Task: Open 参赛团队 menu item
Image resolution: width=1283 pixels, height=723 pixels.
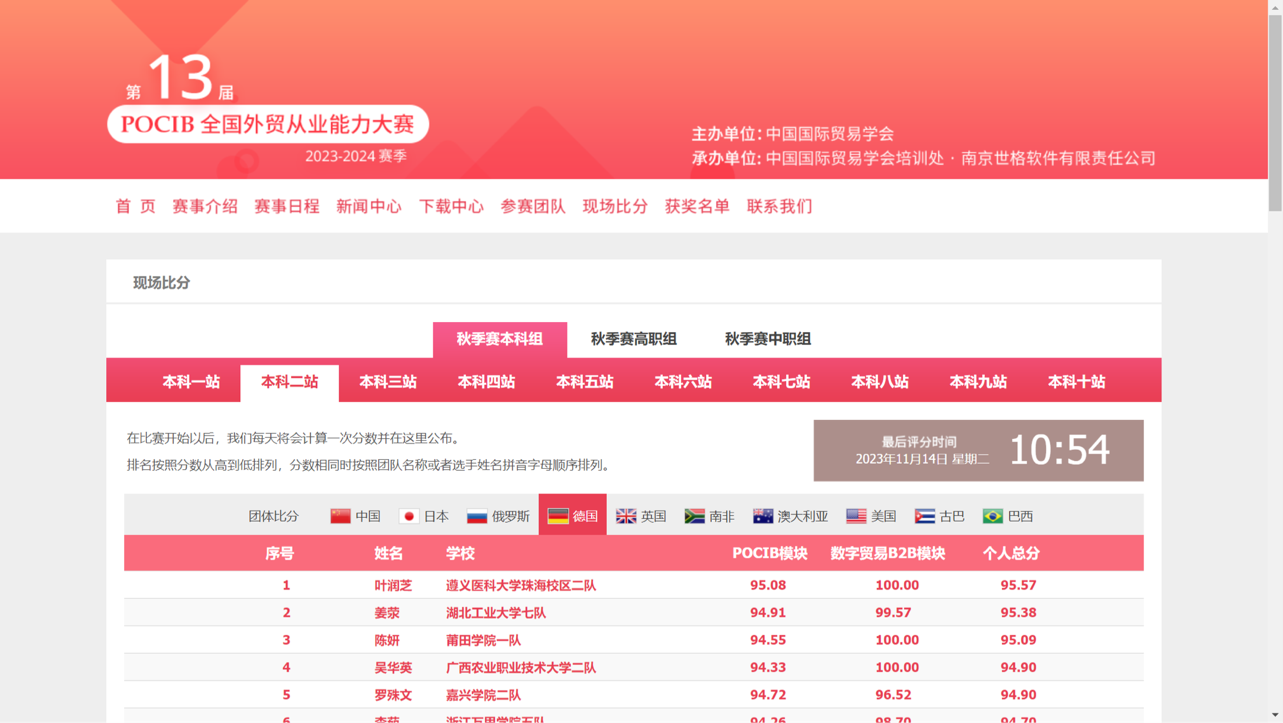Action: coord(533,206)
